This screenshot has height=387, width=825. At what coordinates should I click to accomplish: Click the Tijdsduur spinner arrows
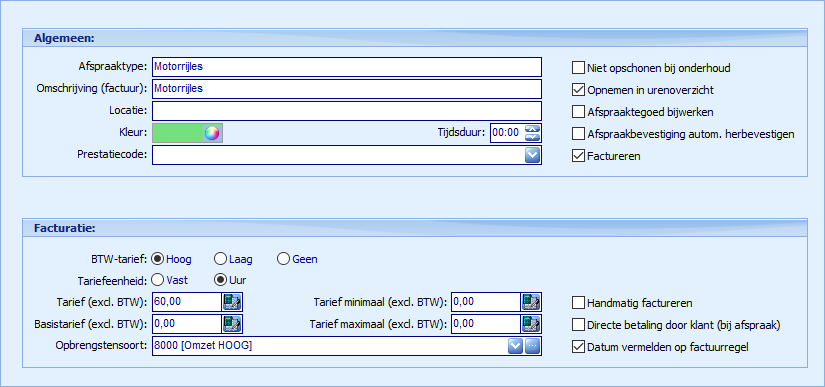point(533,133)
